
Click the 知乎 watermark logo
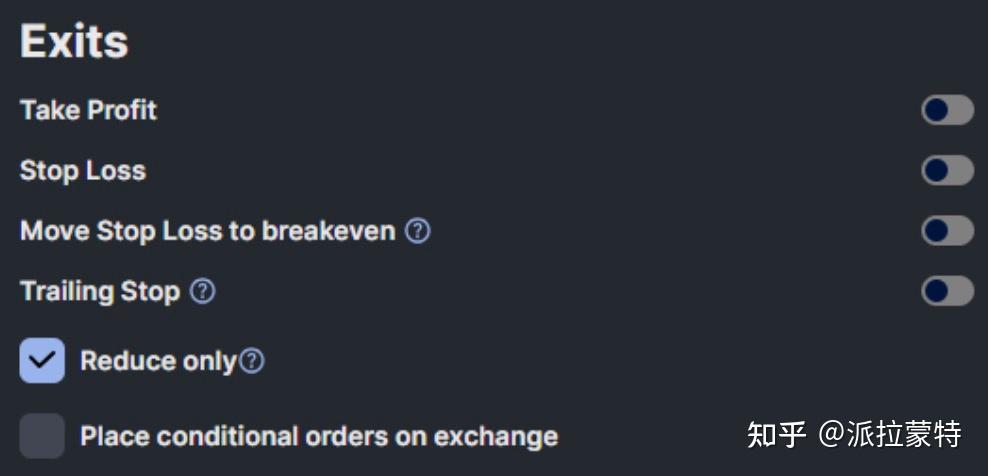click(x=777, y=435)
